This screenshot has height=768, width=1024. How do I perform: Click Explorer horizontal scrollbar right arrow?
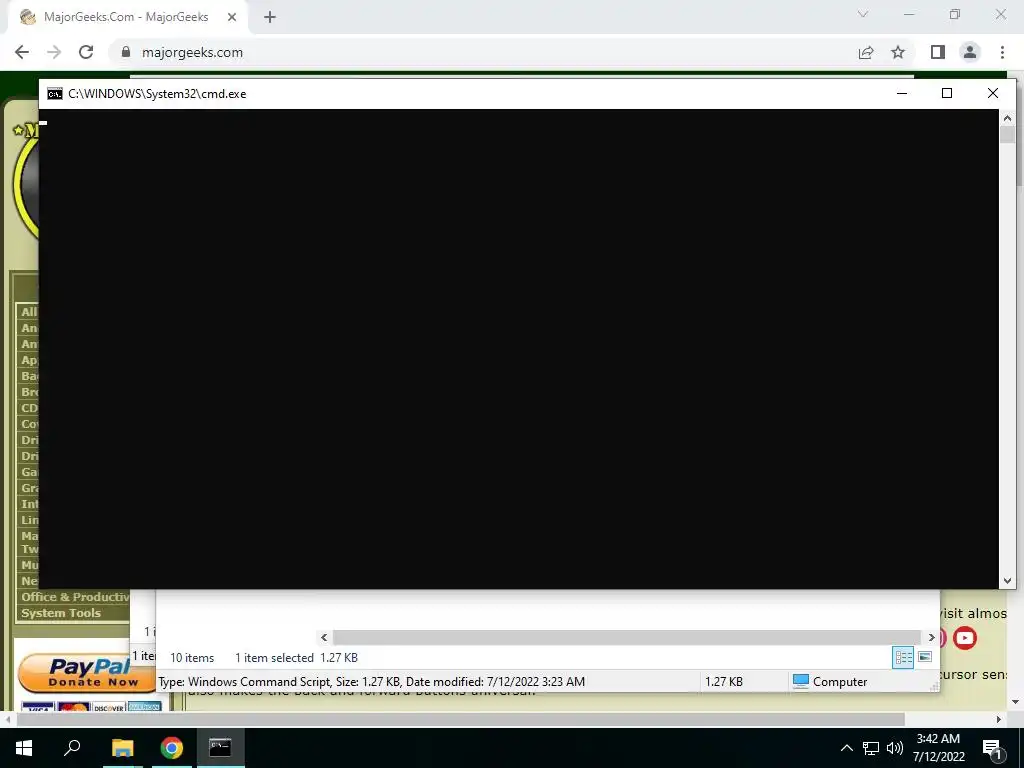[931, 637]
